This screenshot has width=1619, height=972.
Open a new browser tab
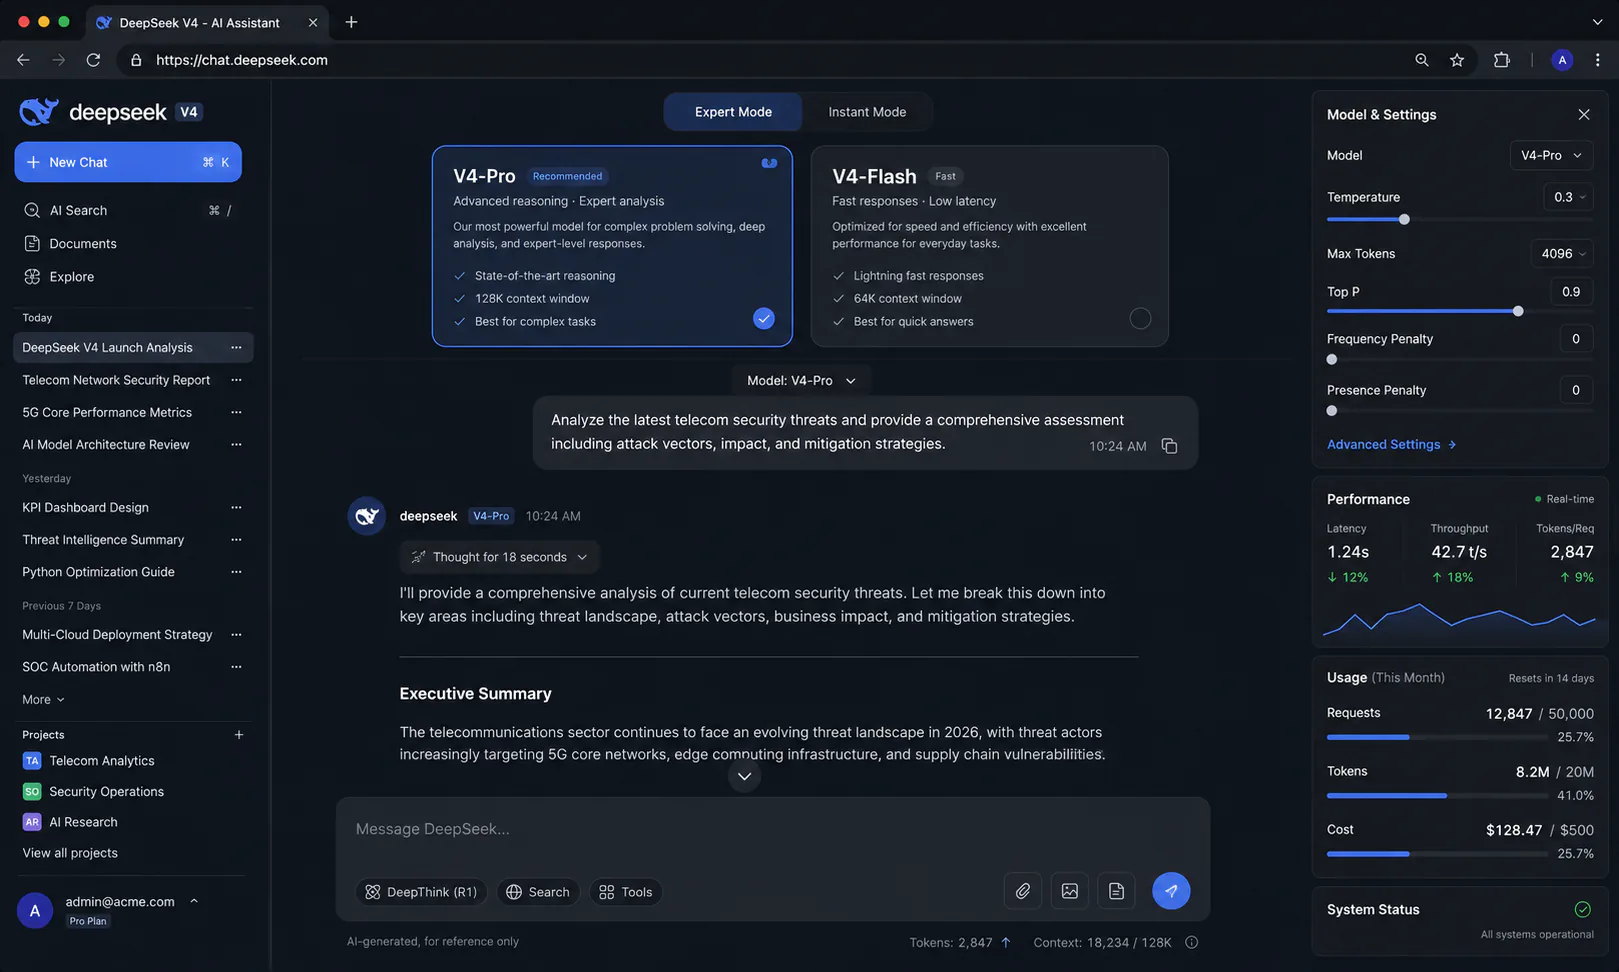pyautogui.click(x=351, y=22)
